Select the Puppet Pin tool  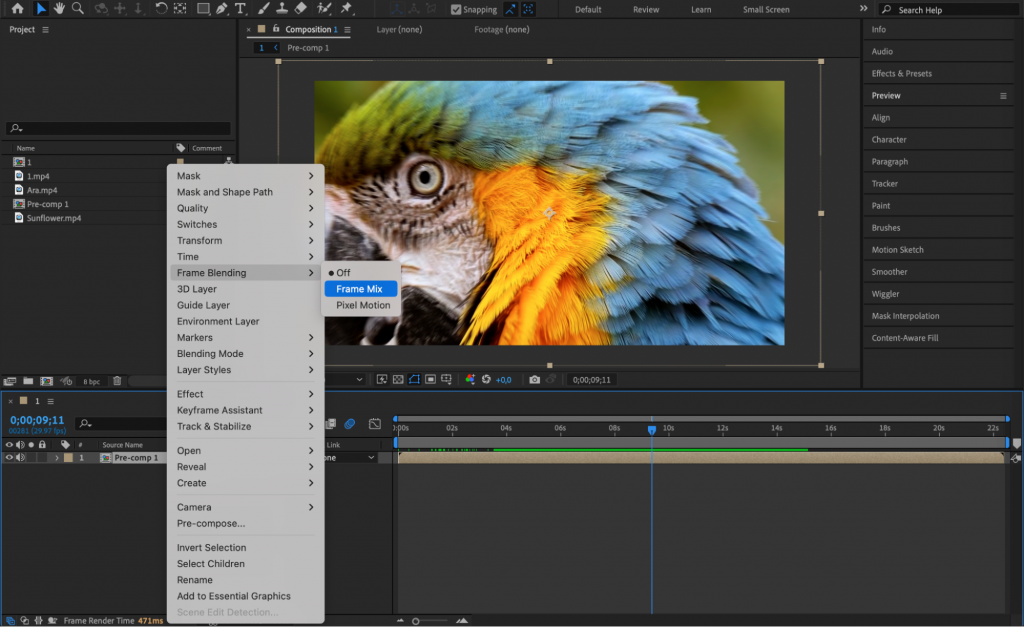347,9
